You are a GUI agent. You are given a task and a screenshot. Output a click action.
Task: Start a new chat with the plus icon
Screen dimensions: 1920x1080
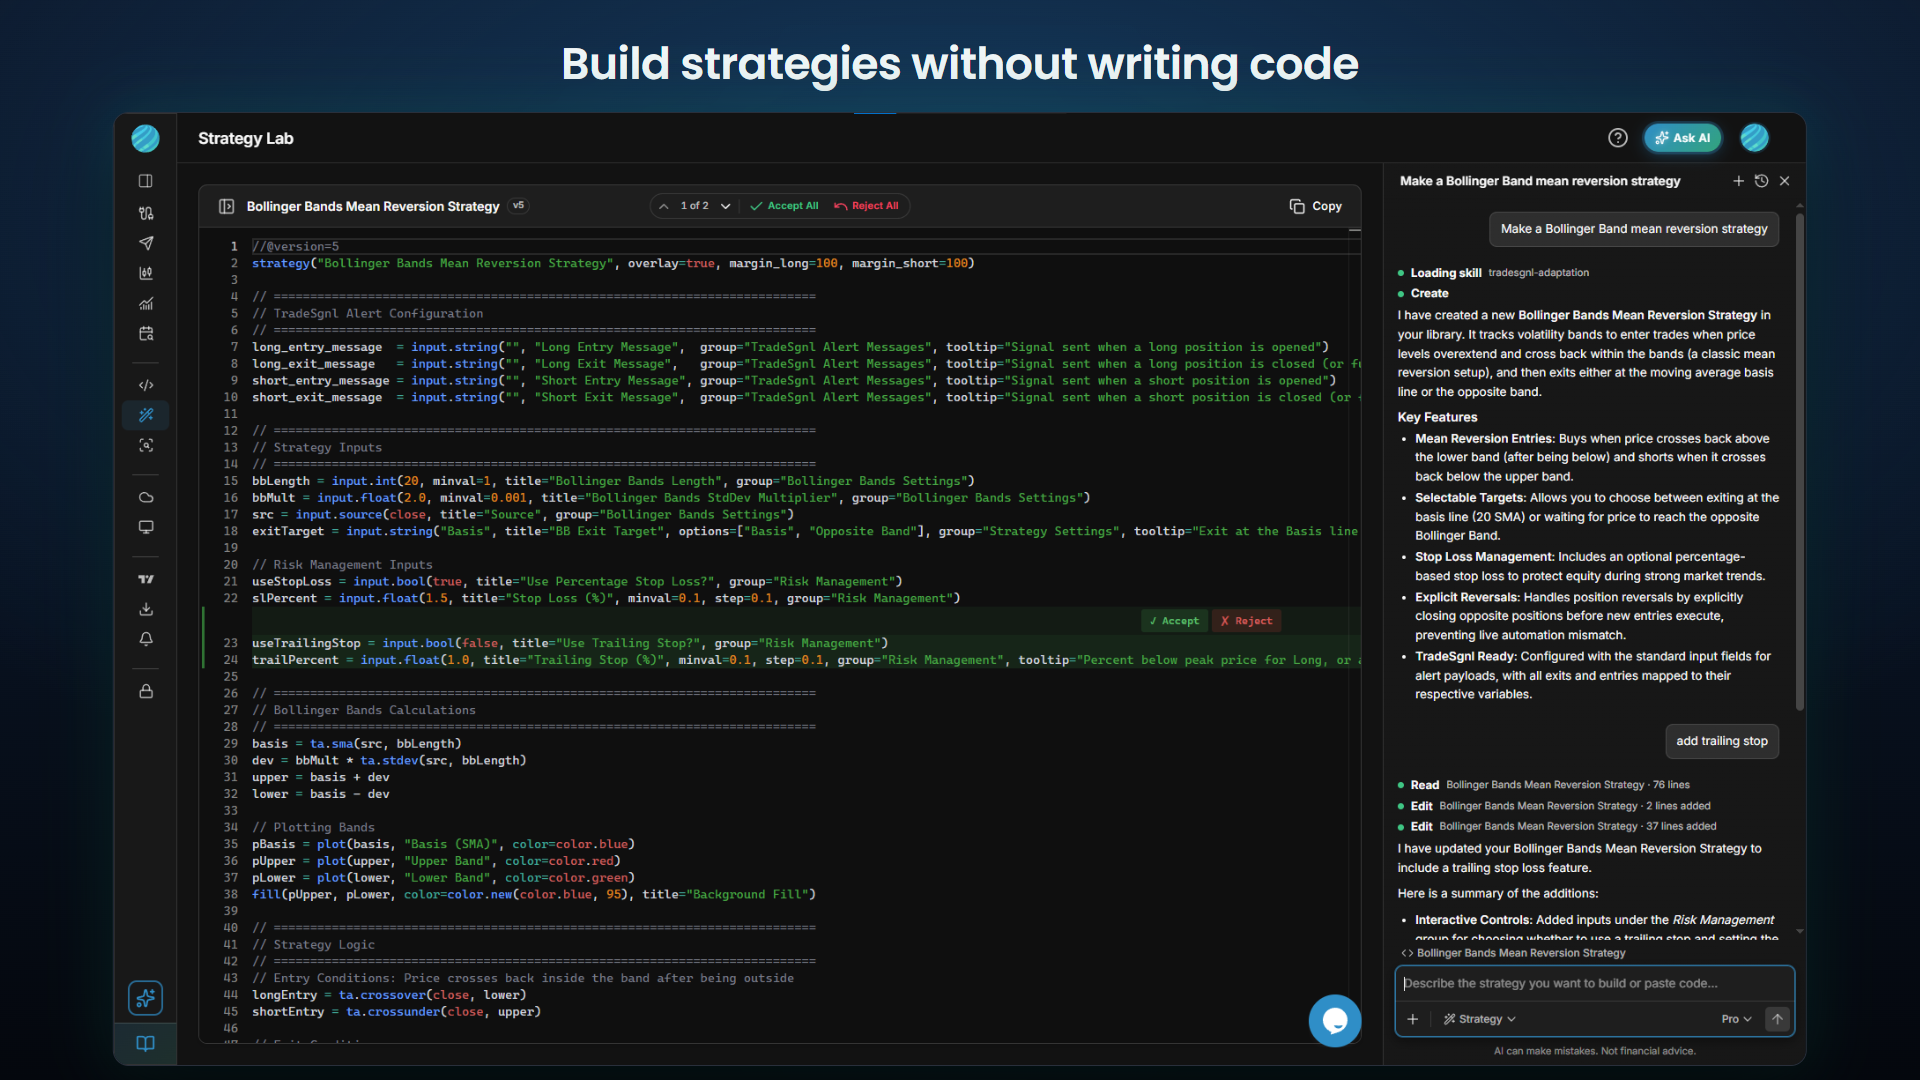tap(1738, 181)
